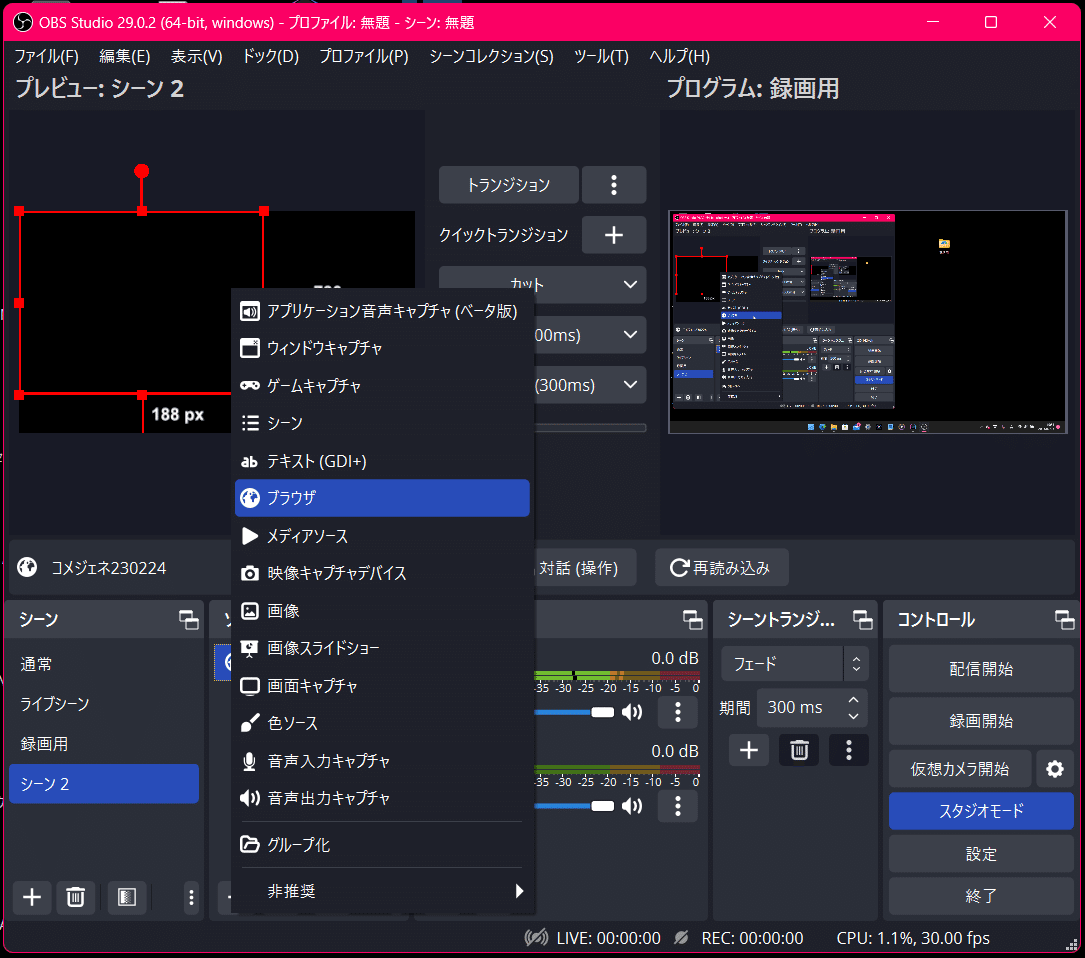Click 再読み込み reload button
The image size is (1085, 958).
pos(722,568)
